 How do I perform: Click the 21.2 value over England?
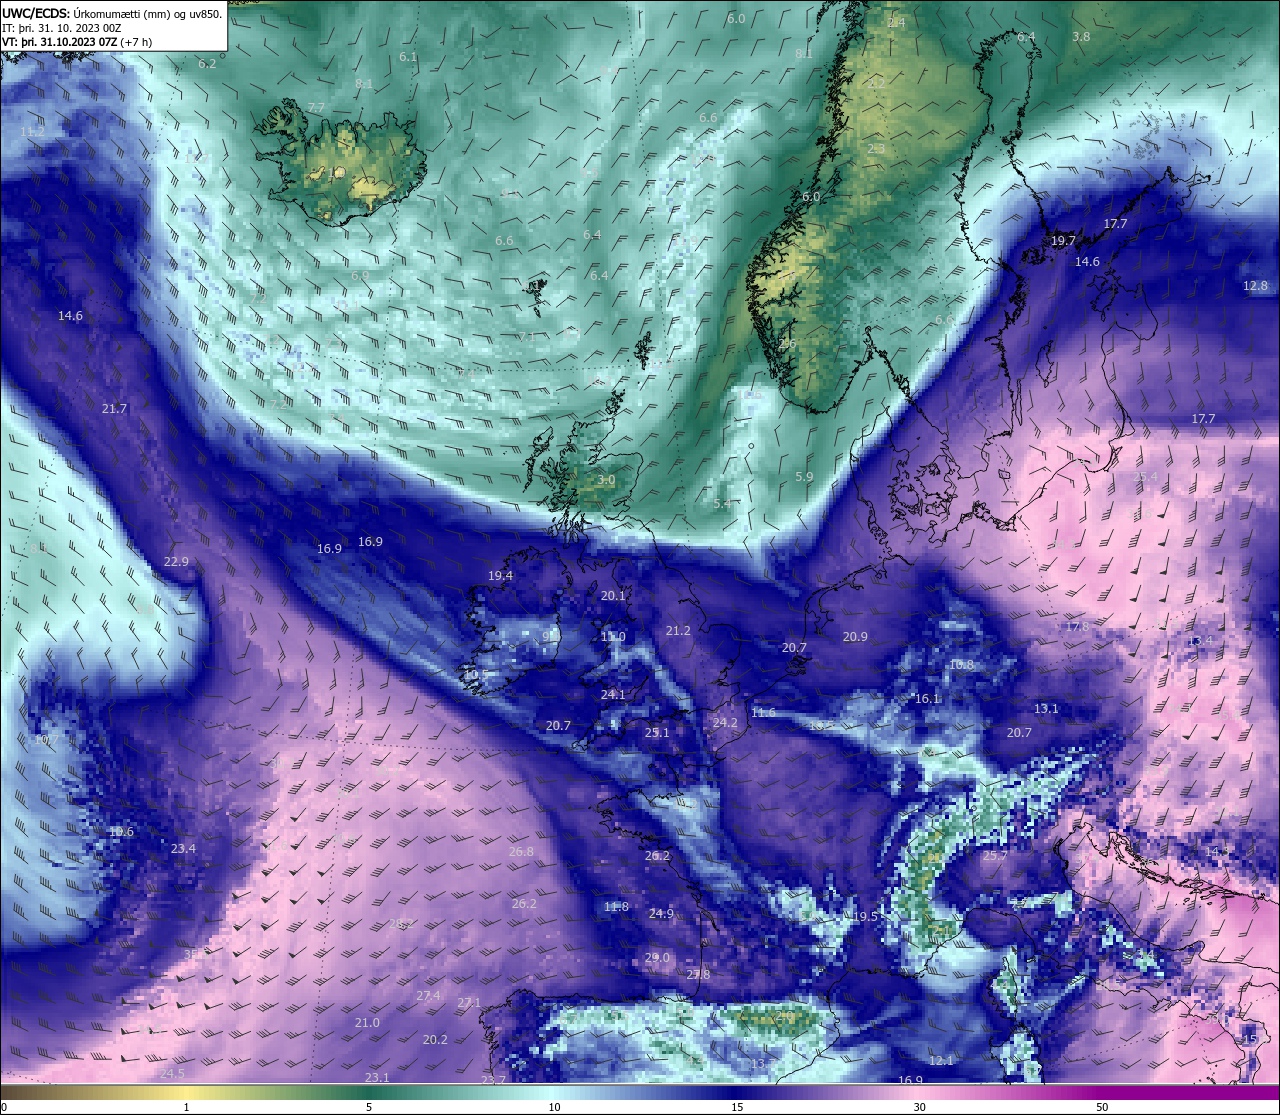[678, 631]
